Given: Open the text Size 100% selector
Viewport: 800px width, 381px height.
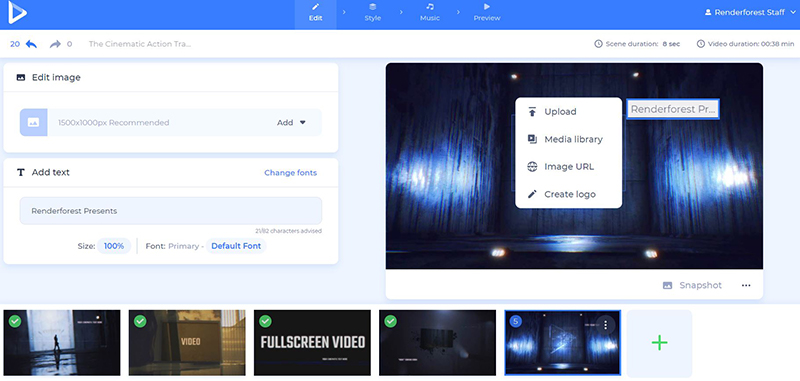Looking at the screenshot, I should click(114, 246).
